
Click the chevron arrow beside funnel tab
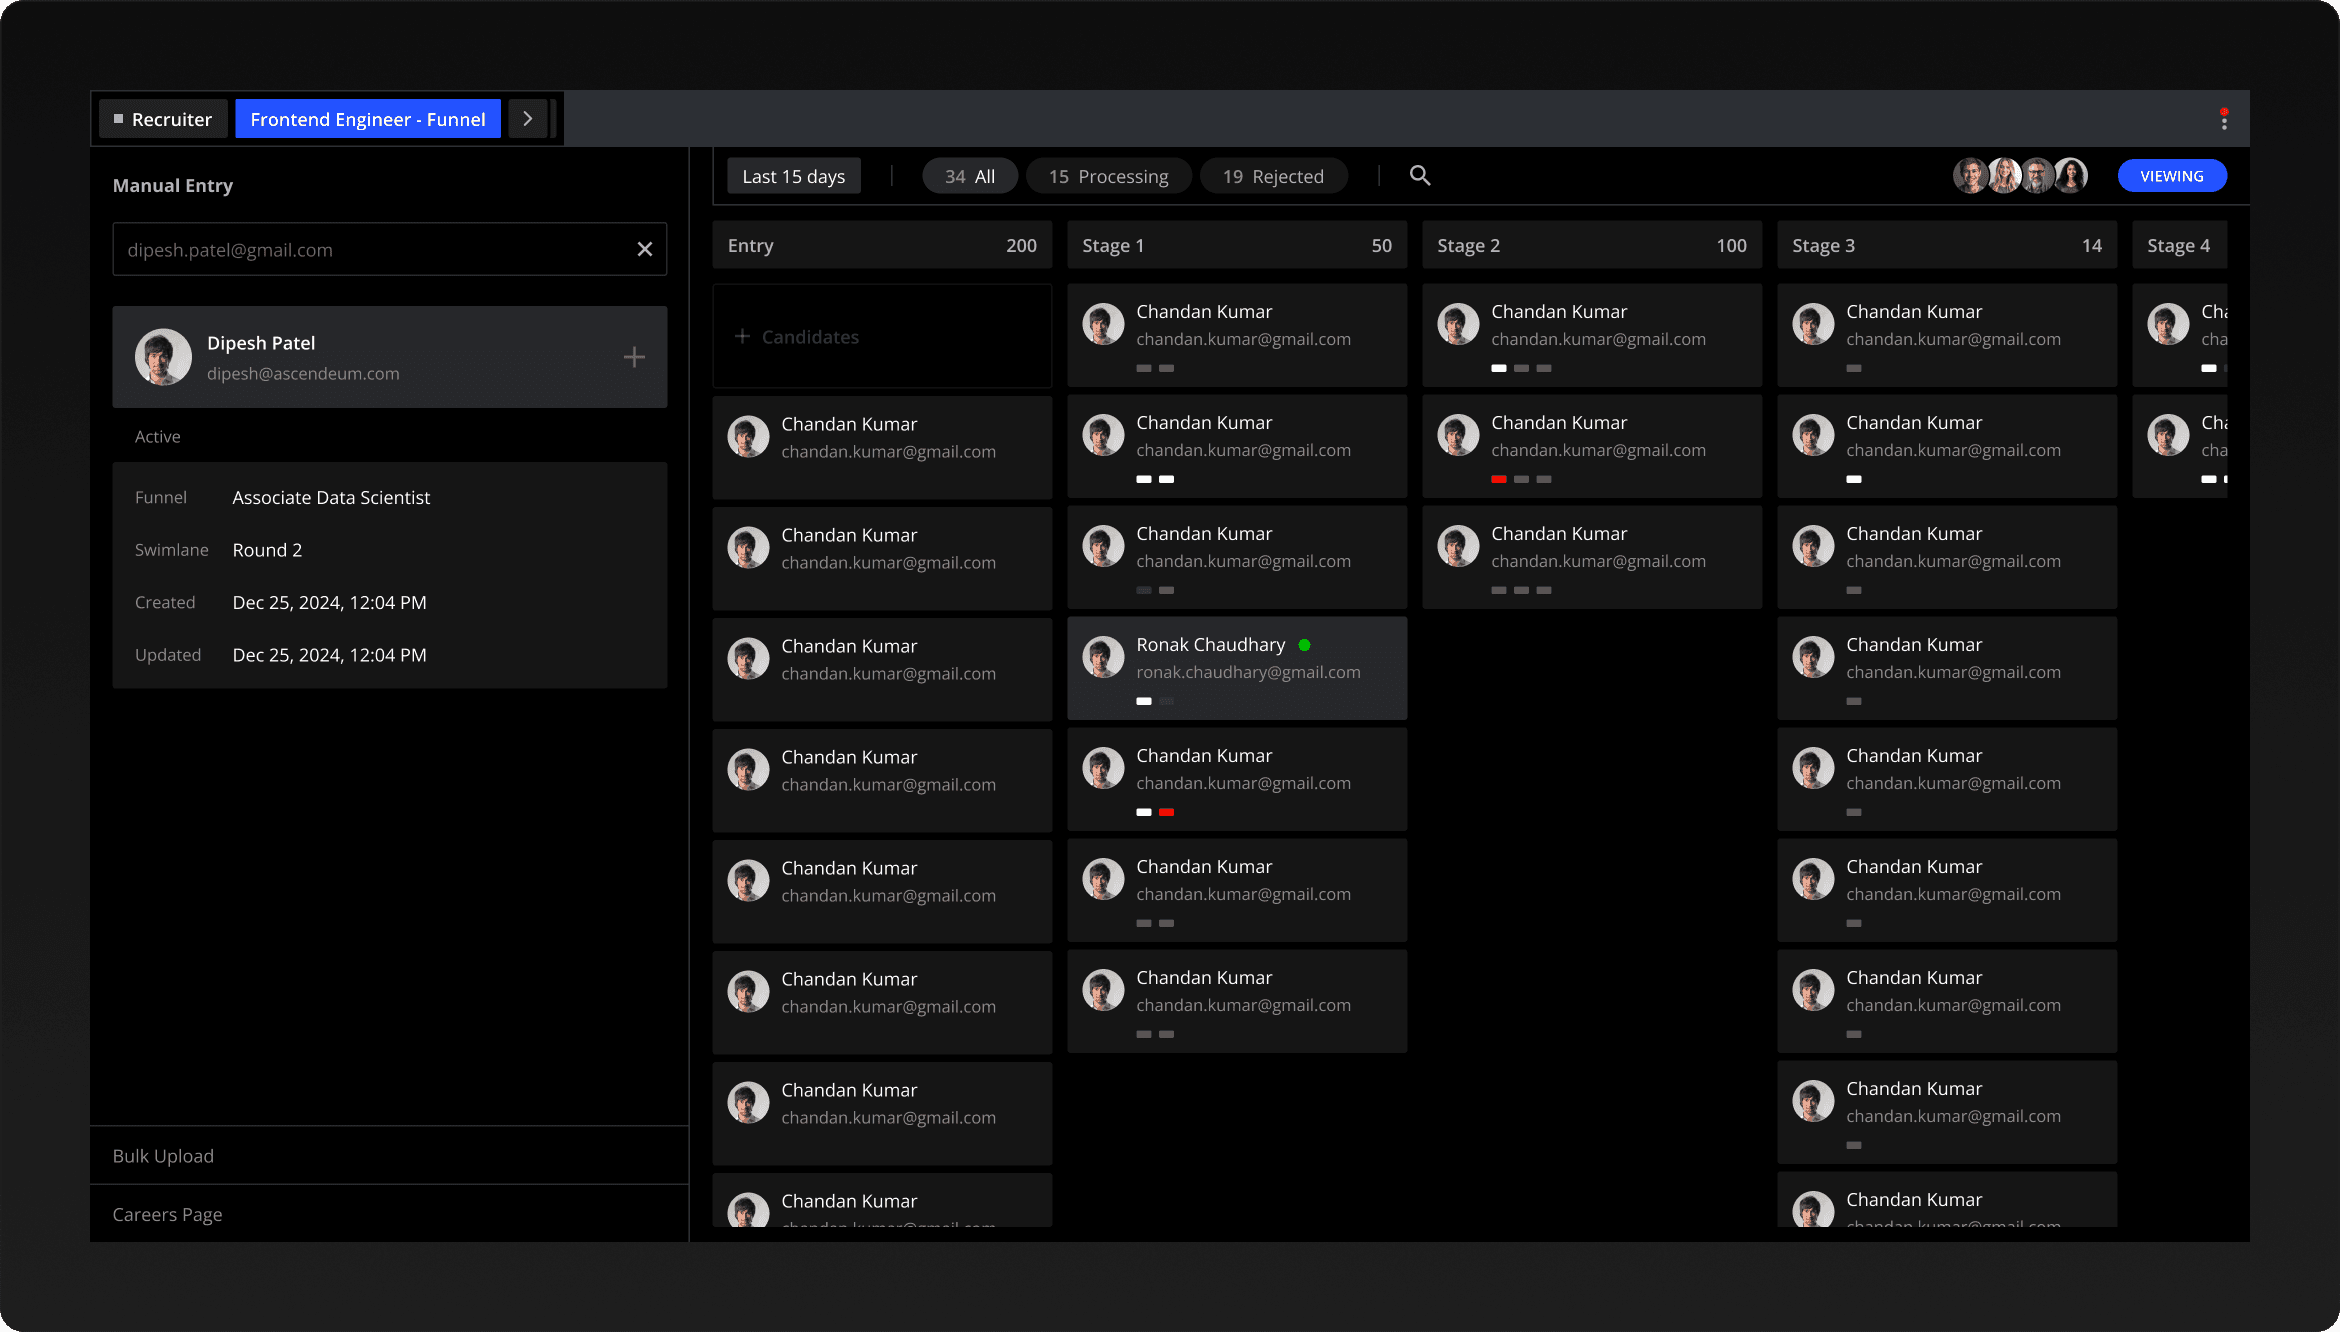click(x=527, y=119)
